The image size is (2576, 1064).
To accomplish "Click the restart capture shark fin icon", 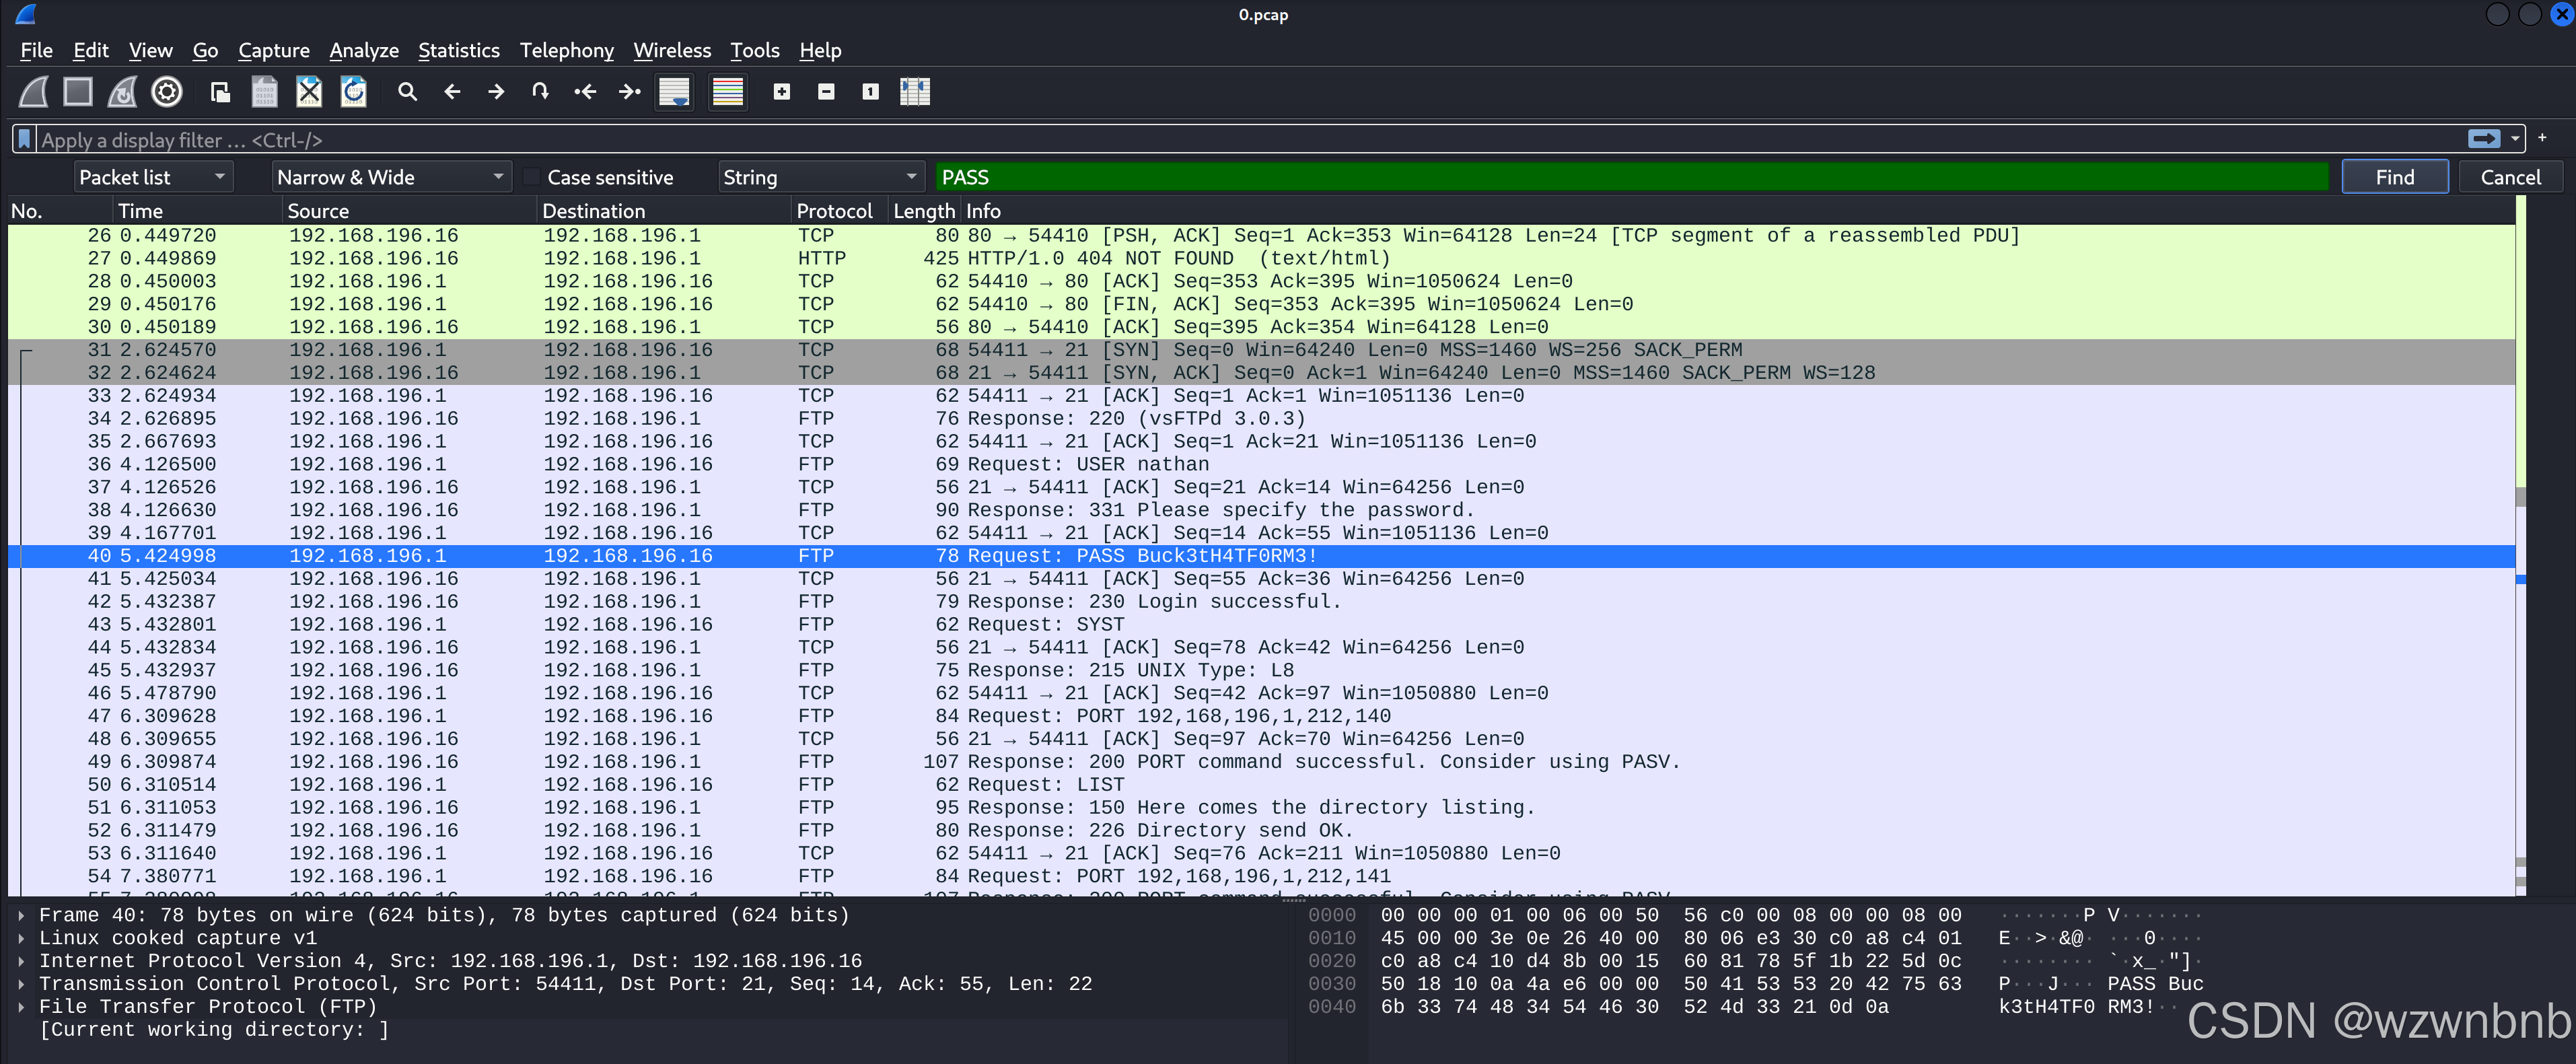I will (122, 92).
